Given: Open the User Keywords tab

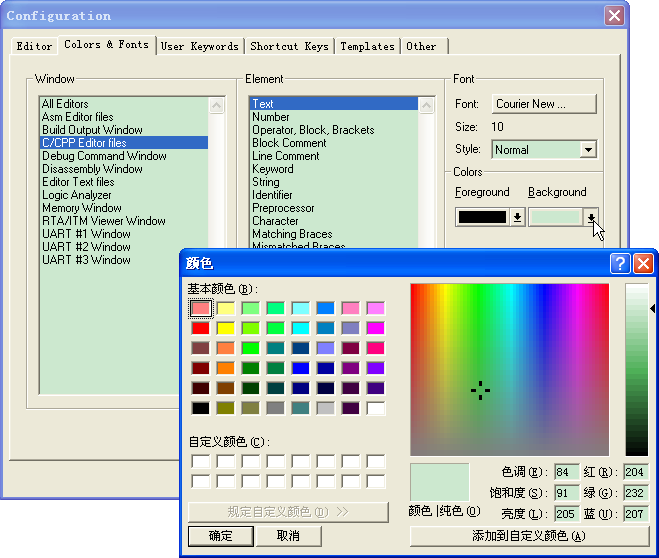Looking at the screenshot, I should (200, 46).
